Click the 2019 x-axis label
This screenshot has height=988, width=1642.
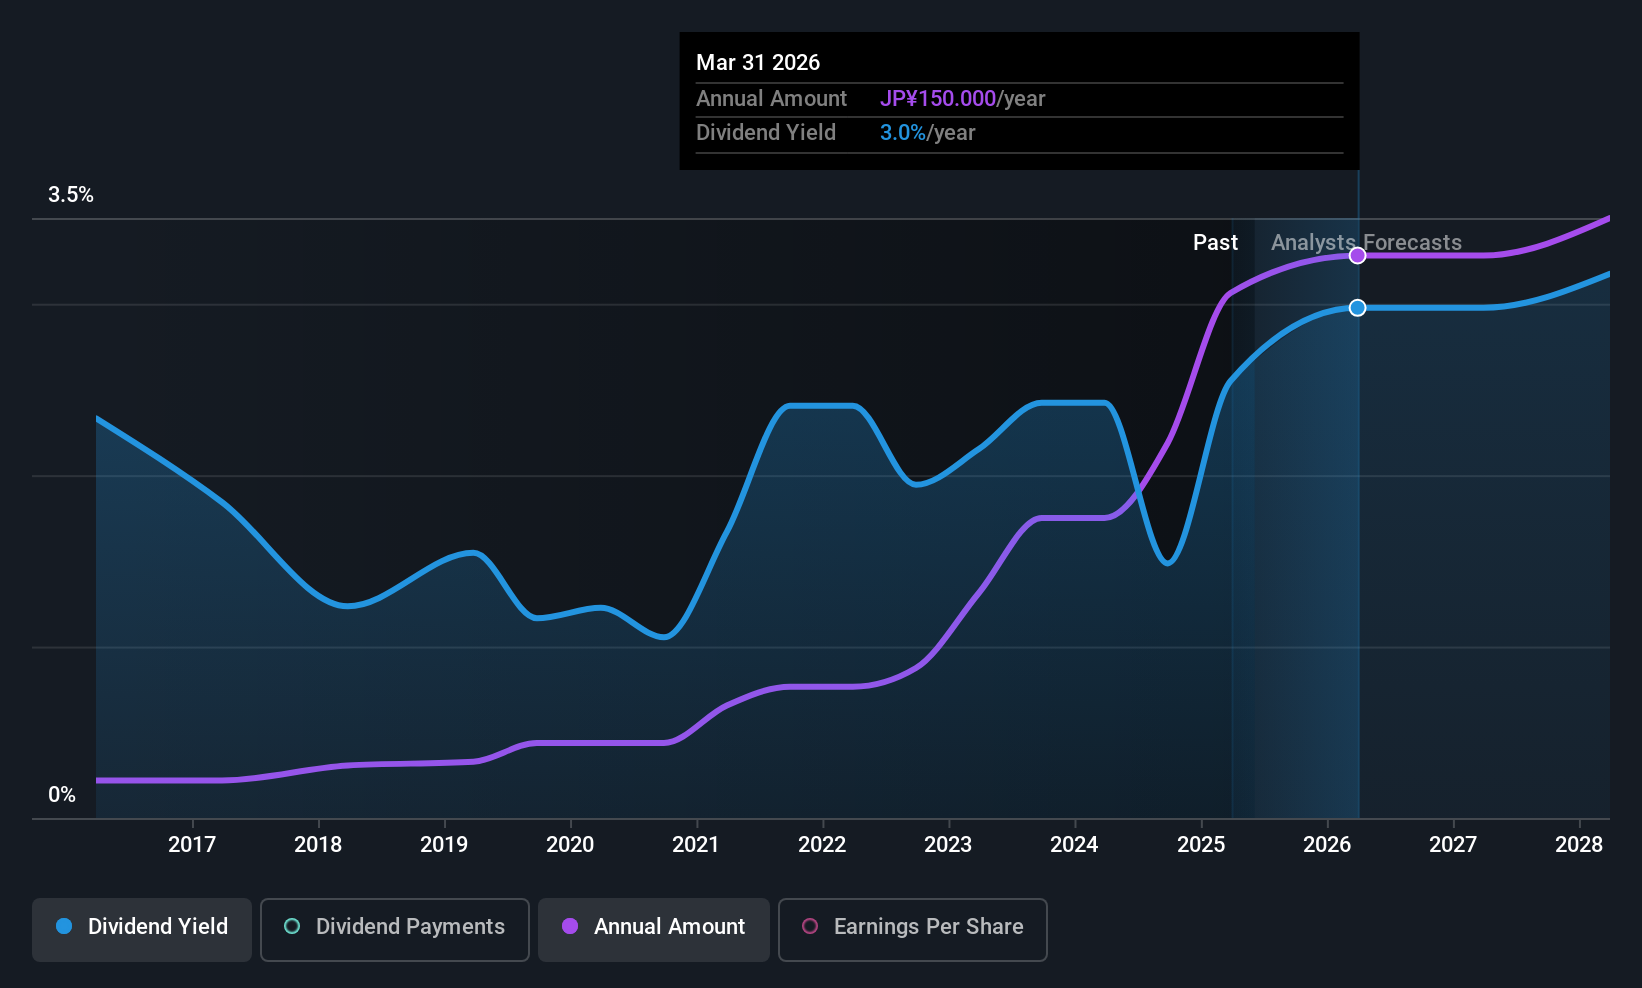(x=444, y=845)
